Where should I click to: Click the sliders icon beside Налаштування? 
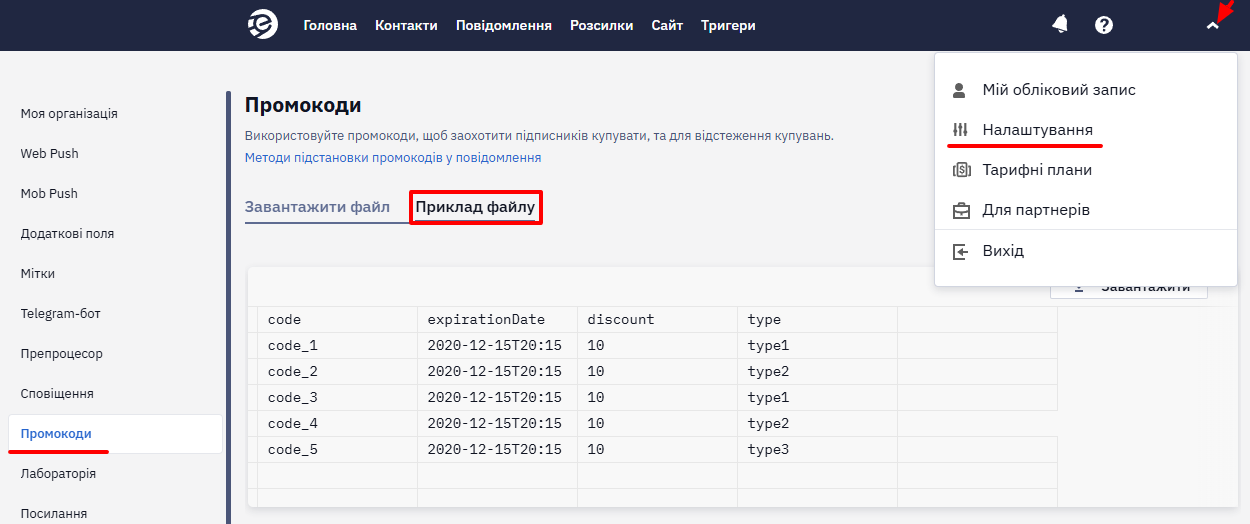[x=960, y=130]
